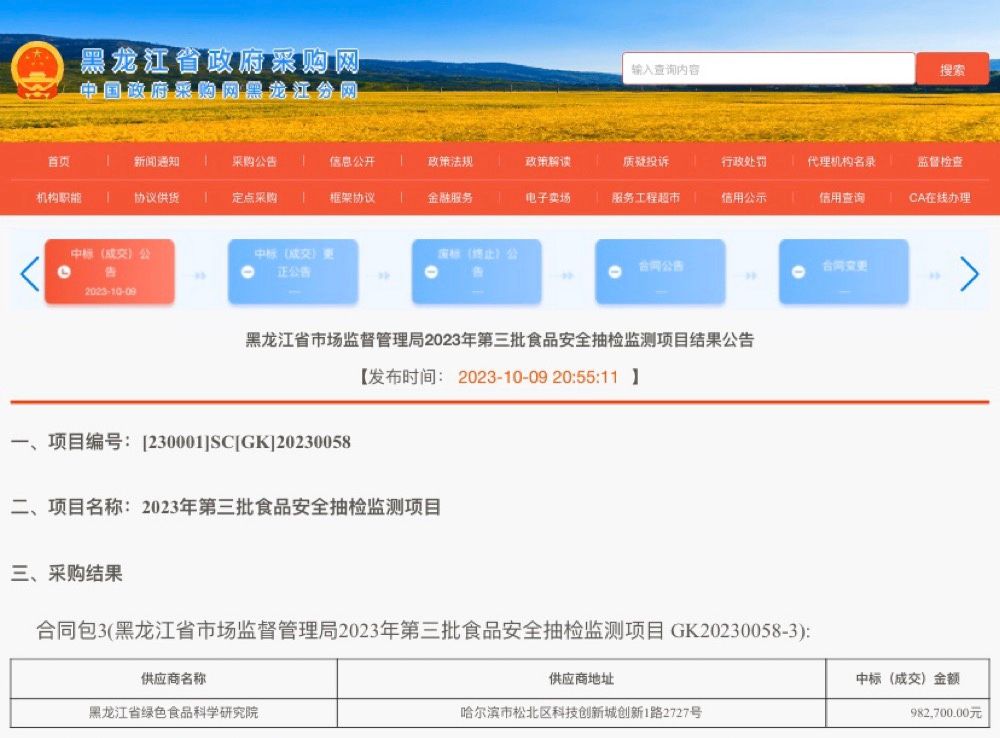Image resolution: width=1000 pixels, height=738 pixels.
Task: Click minus icon on 中标（成交）更正公告 card
Action: 247,272
